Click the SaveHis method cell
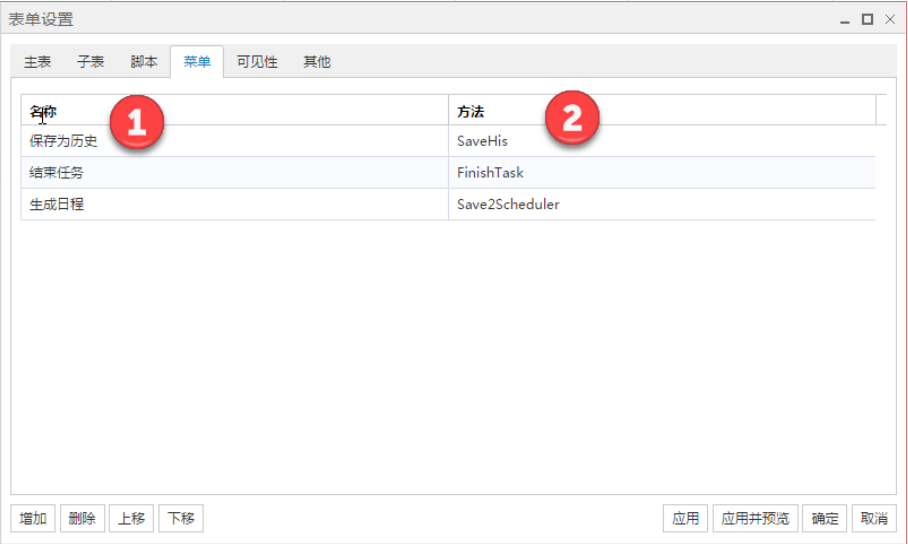The width and height of the screenshot is (908, 544). pyautogui.click(x=482, y=141)
